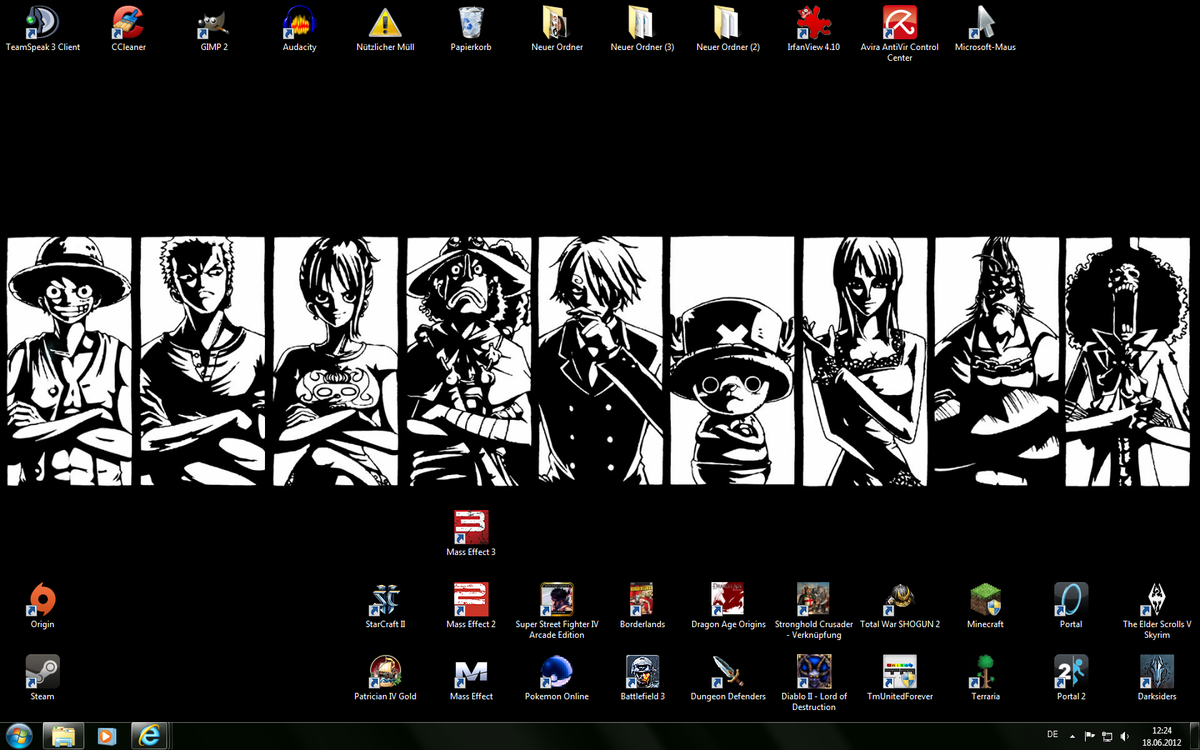
Task: Open Windows Explorer from the taskbar
Action: point(65,735)
